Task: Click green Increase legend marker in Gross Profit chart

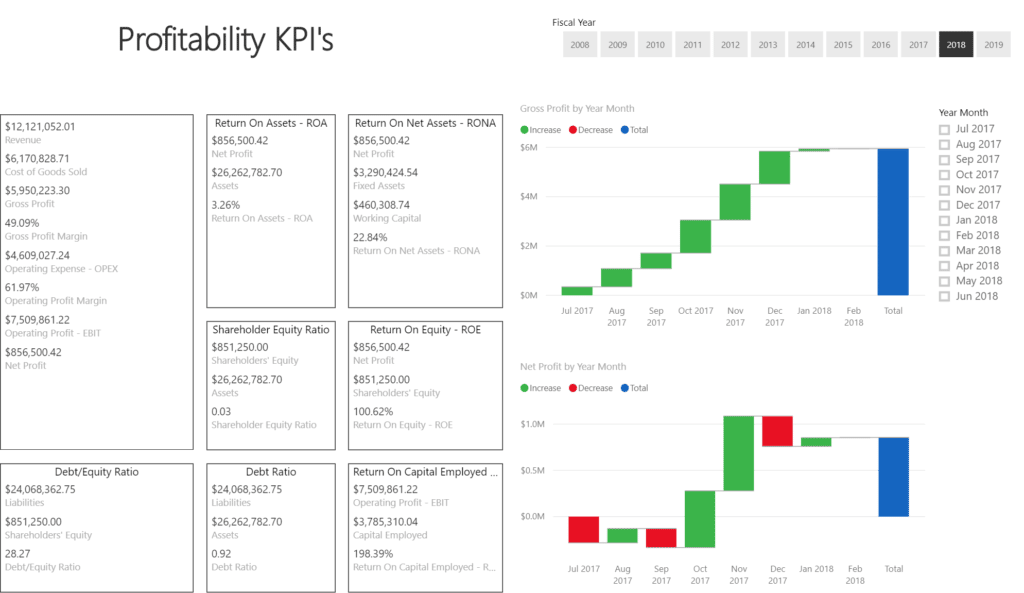Action: [525, 130]
